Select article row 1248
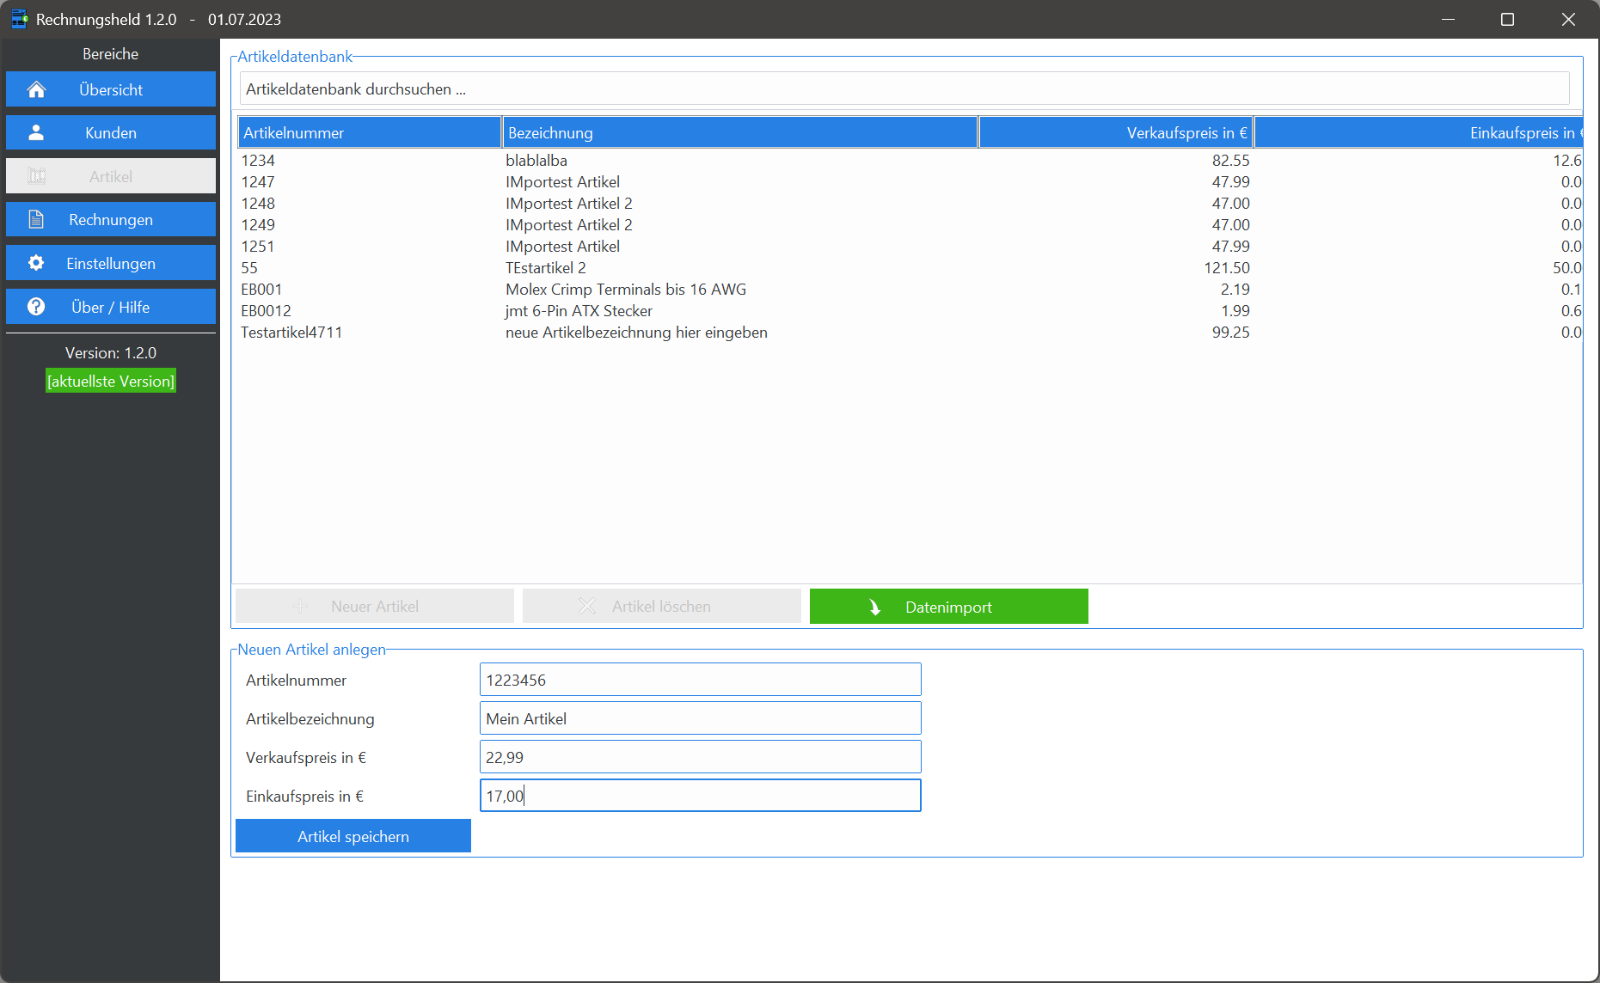 pyautogui.click(x=910, y=203)
